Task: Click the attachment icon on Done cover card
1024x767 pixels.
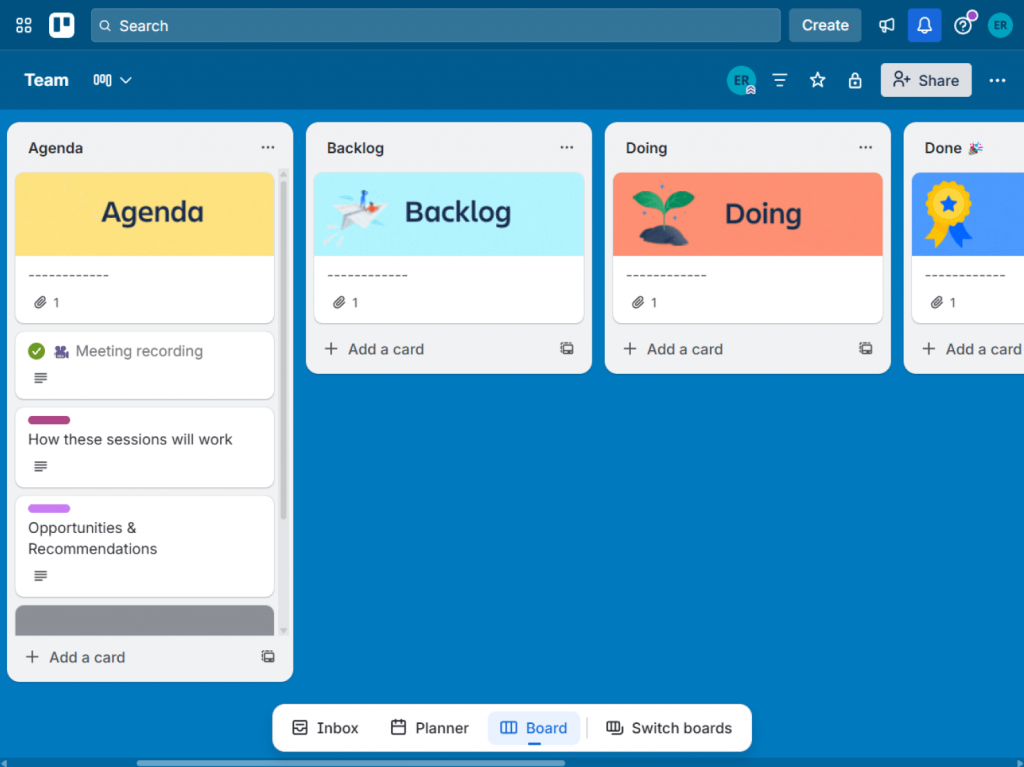Action: [x=936, y=302]
